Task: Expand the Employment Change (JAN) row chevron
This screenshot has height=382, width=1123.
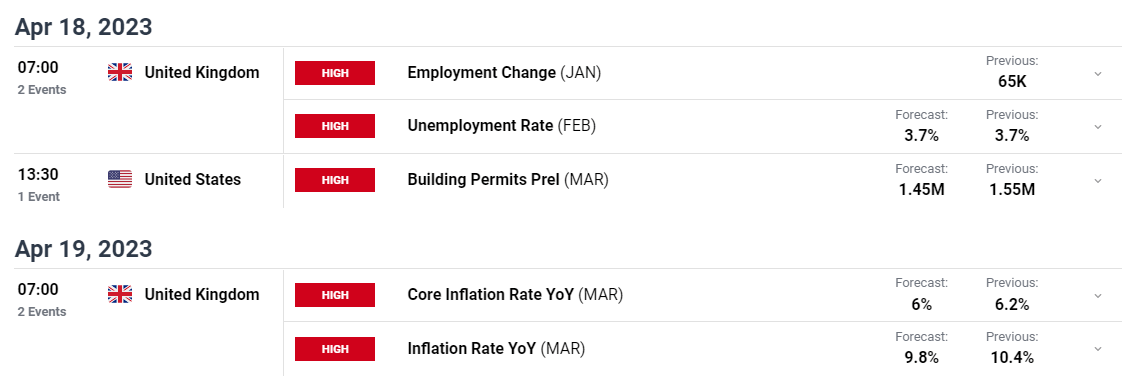Action: pos(1098,73)
